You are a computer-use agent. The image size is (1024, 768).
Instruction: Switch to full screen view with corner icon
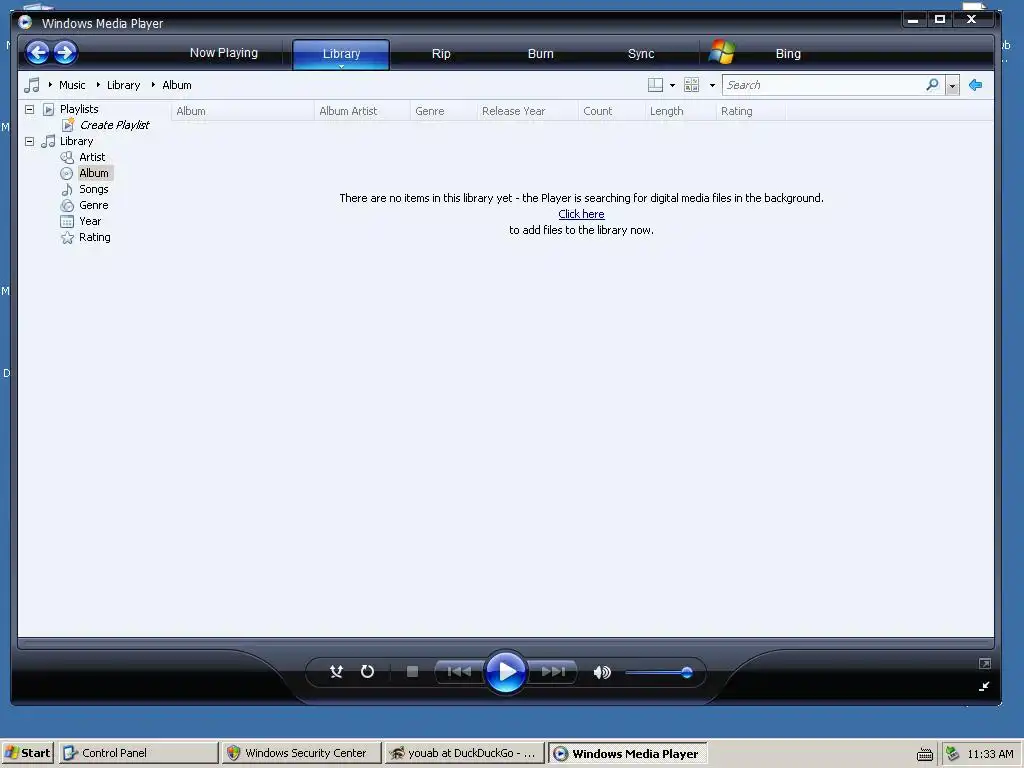tap(985, 664)
